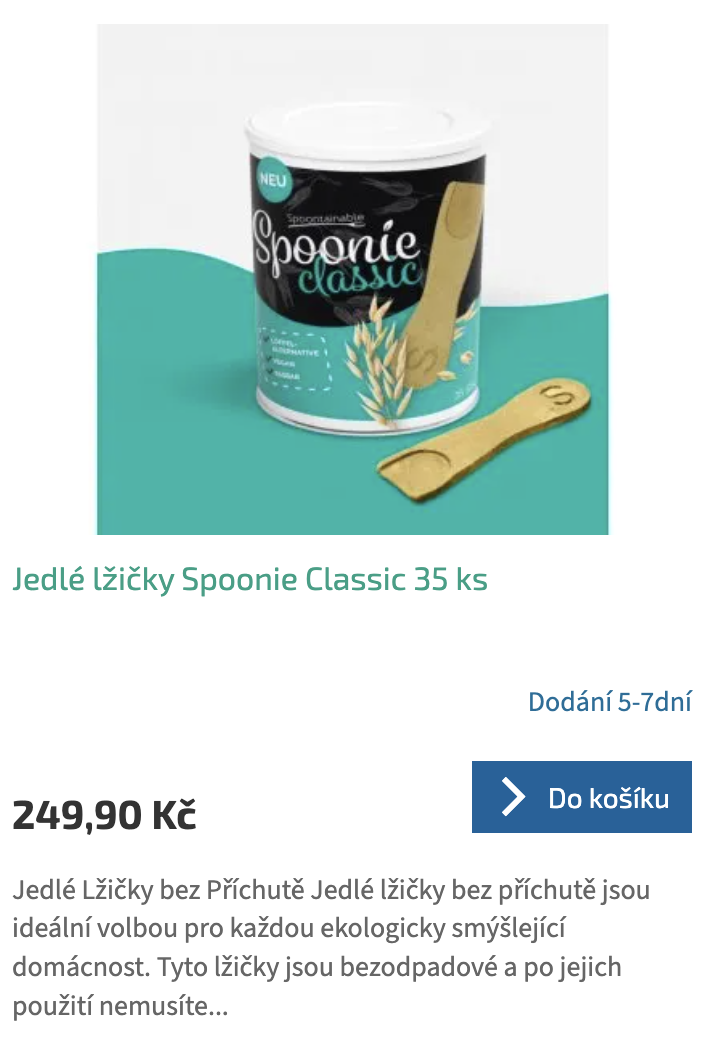The width and height of the screenshot is (710, 1040).
Task: Click the chevron arrow icon in cart button
Action: pos(513,797)
